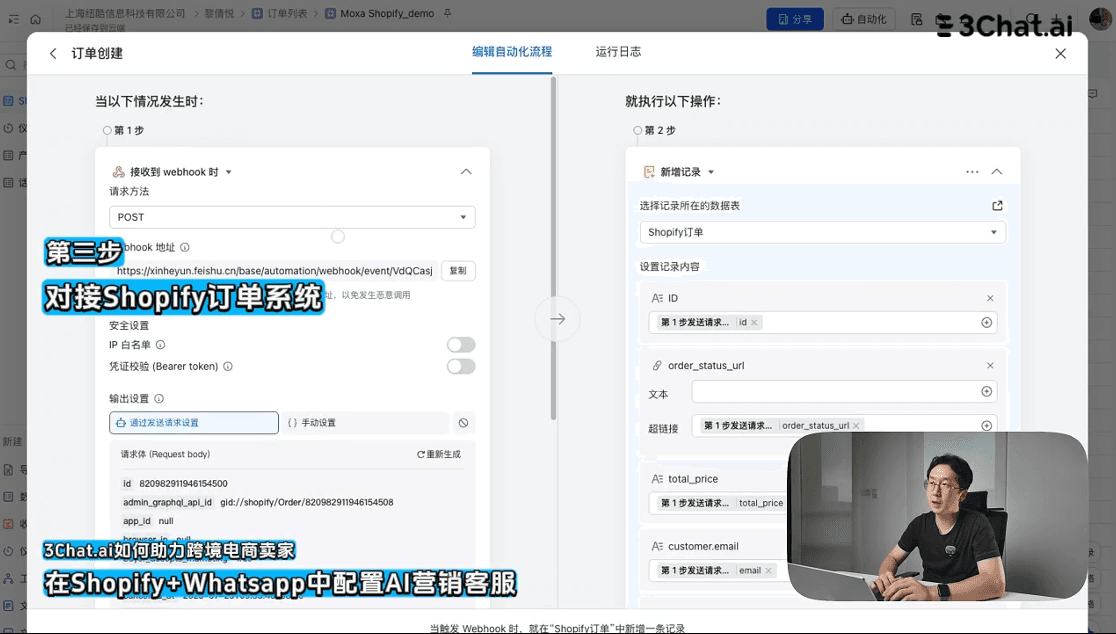Toggle the IP 白名单 switch
Image resolution: width=1116 pixels, height=634 pixels.
point(460,345)
